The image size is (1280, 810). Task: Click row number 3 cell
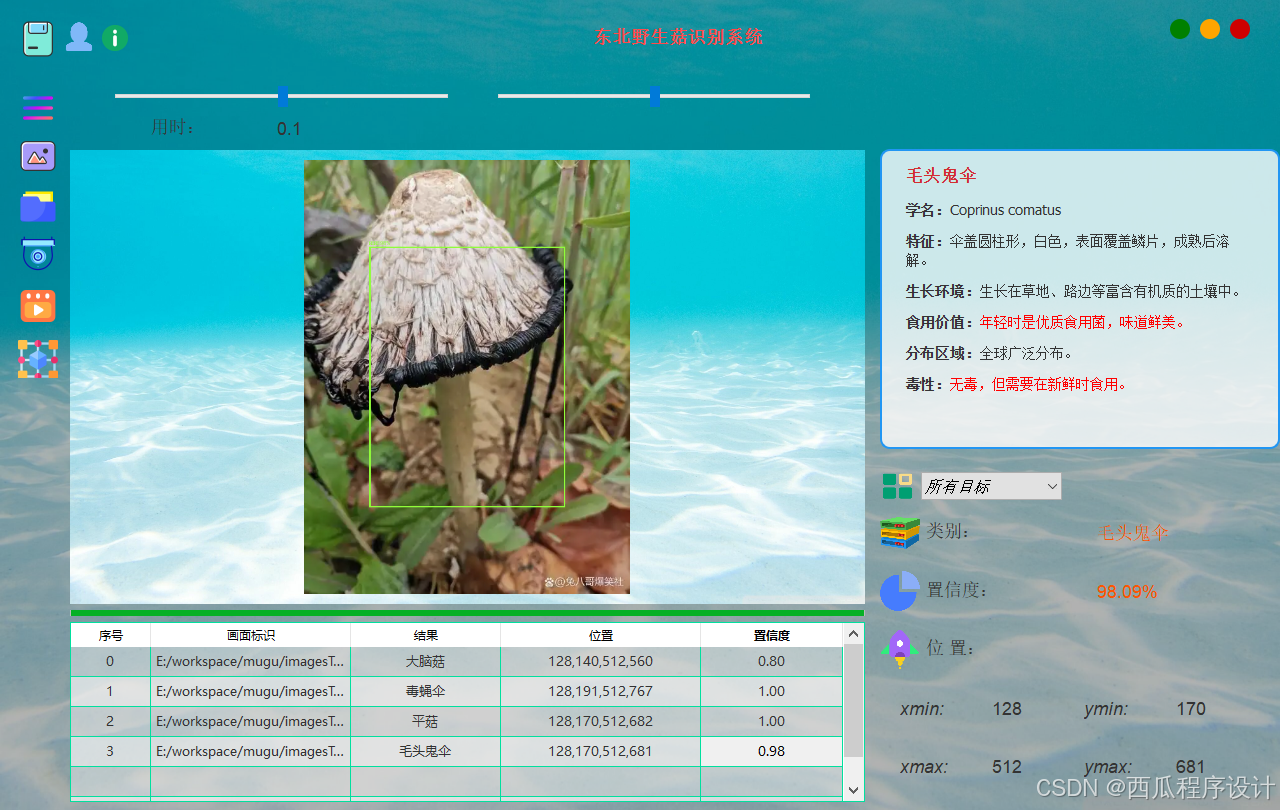[111, 751]
